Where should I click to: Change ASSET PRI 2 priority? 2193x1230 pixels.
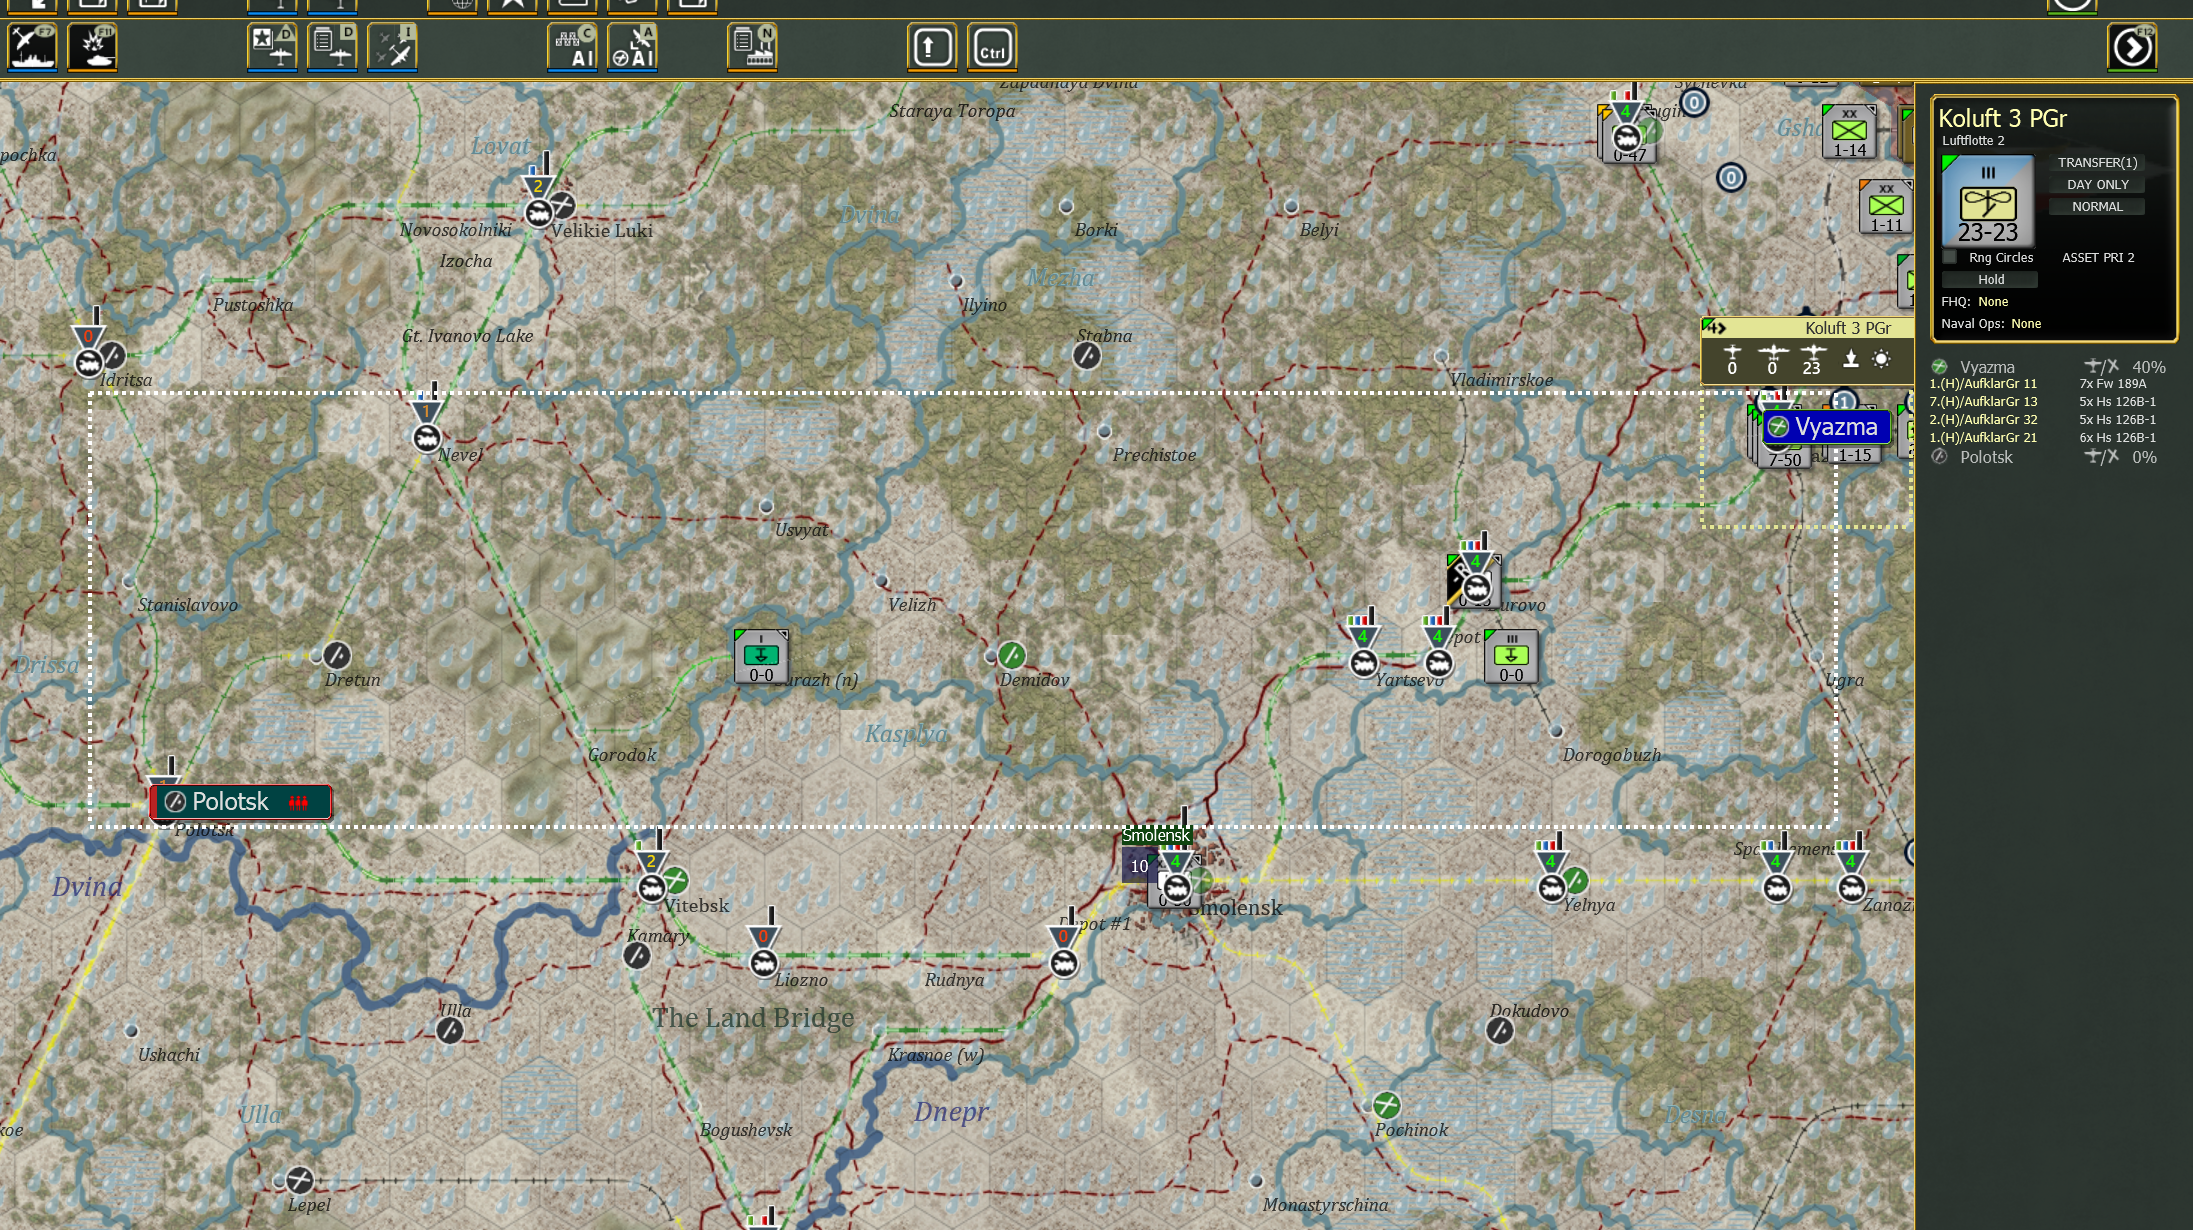2098,257
